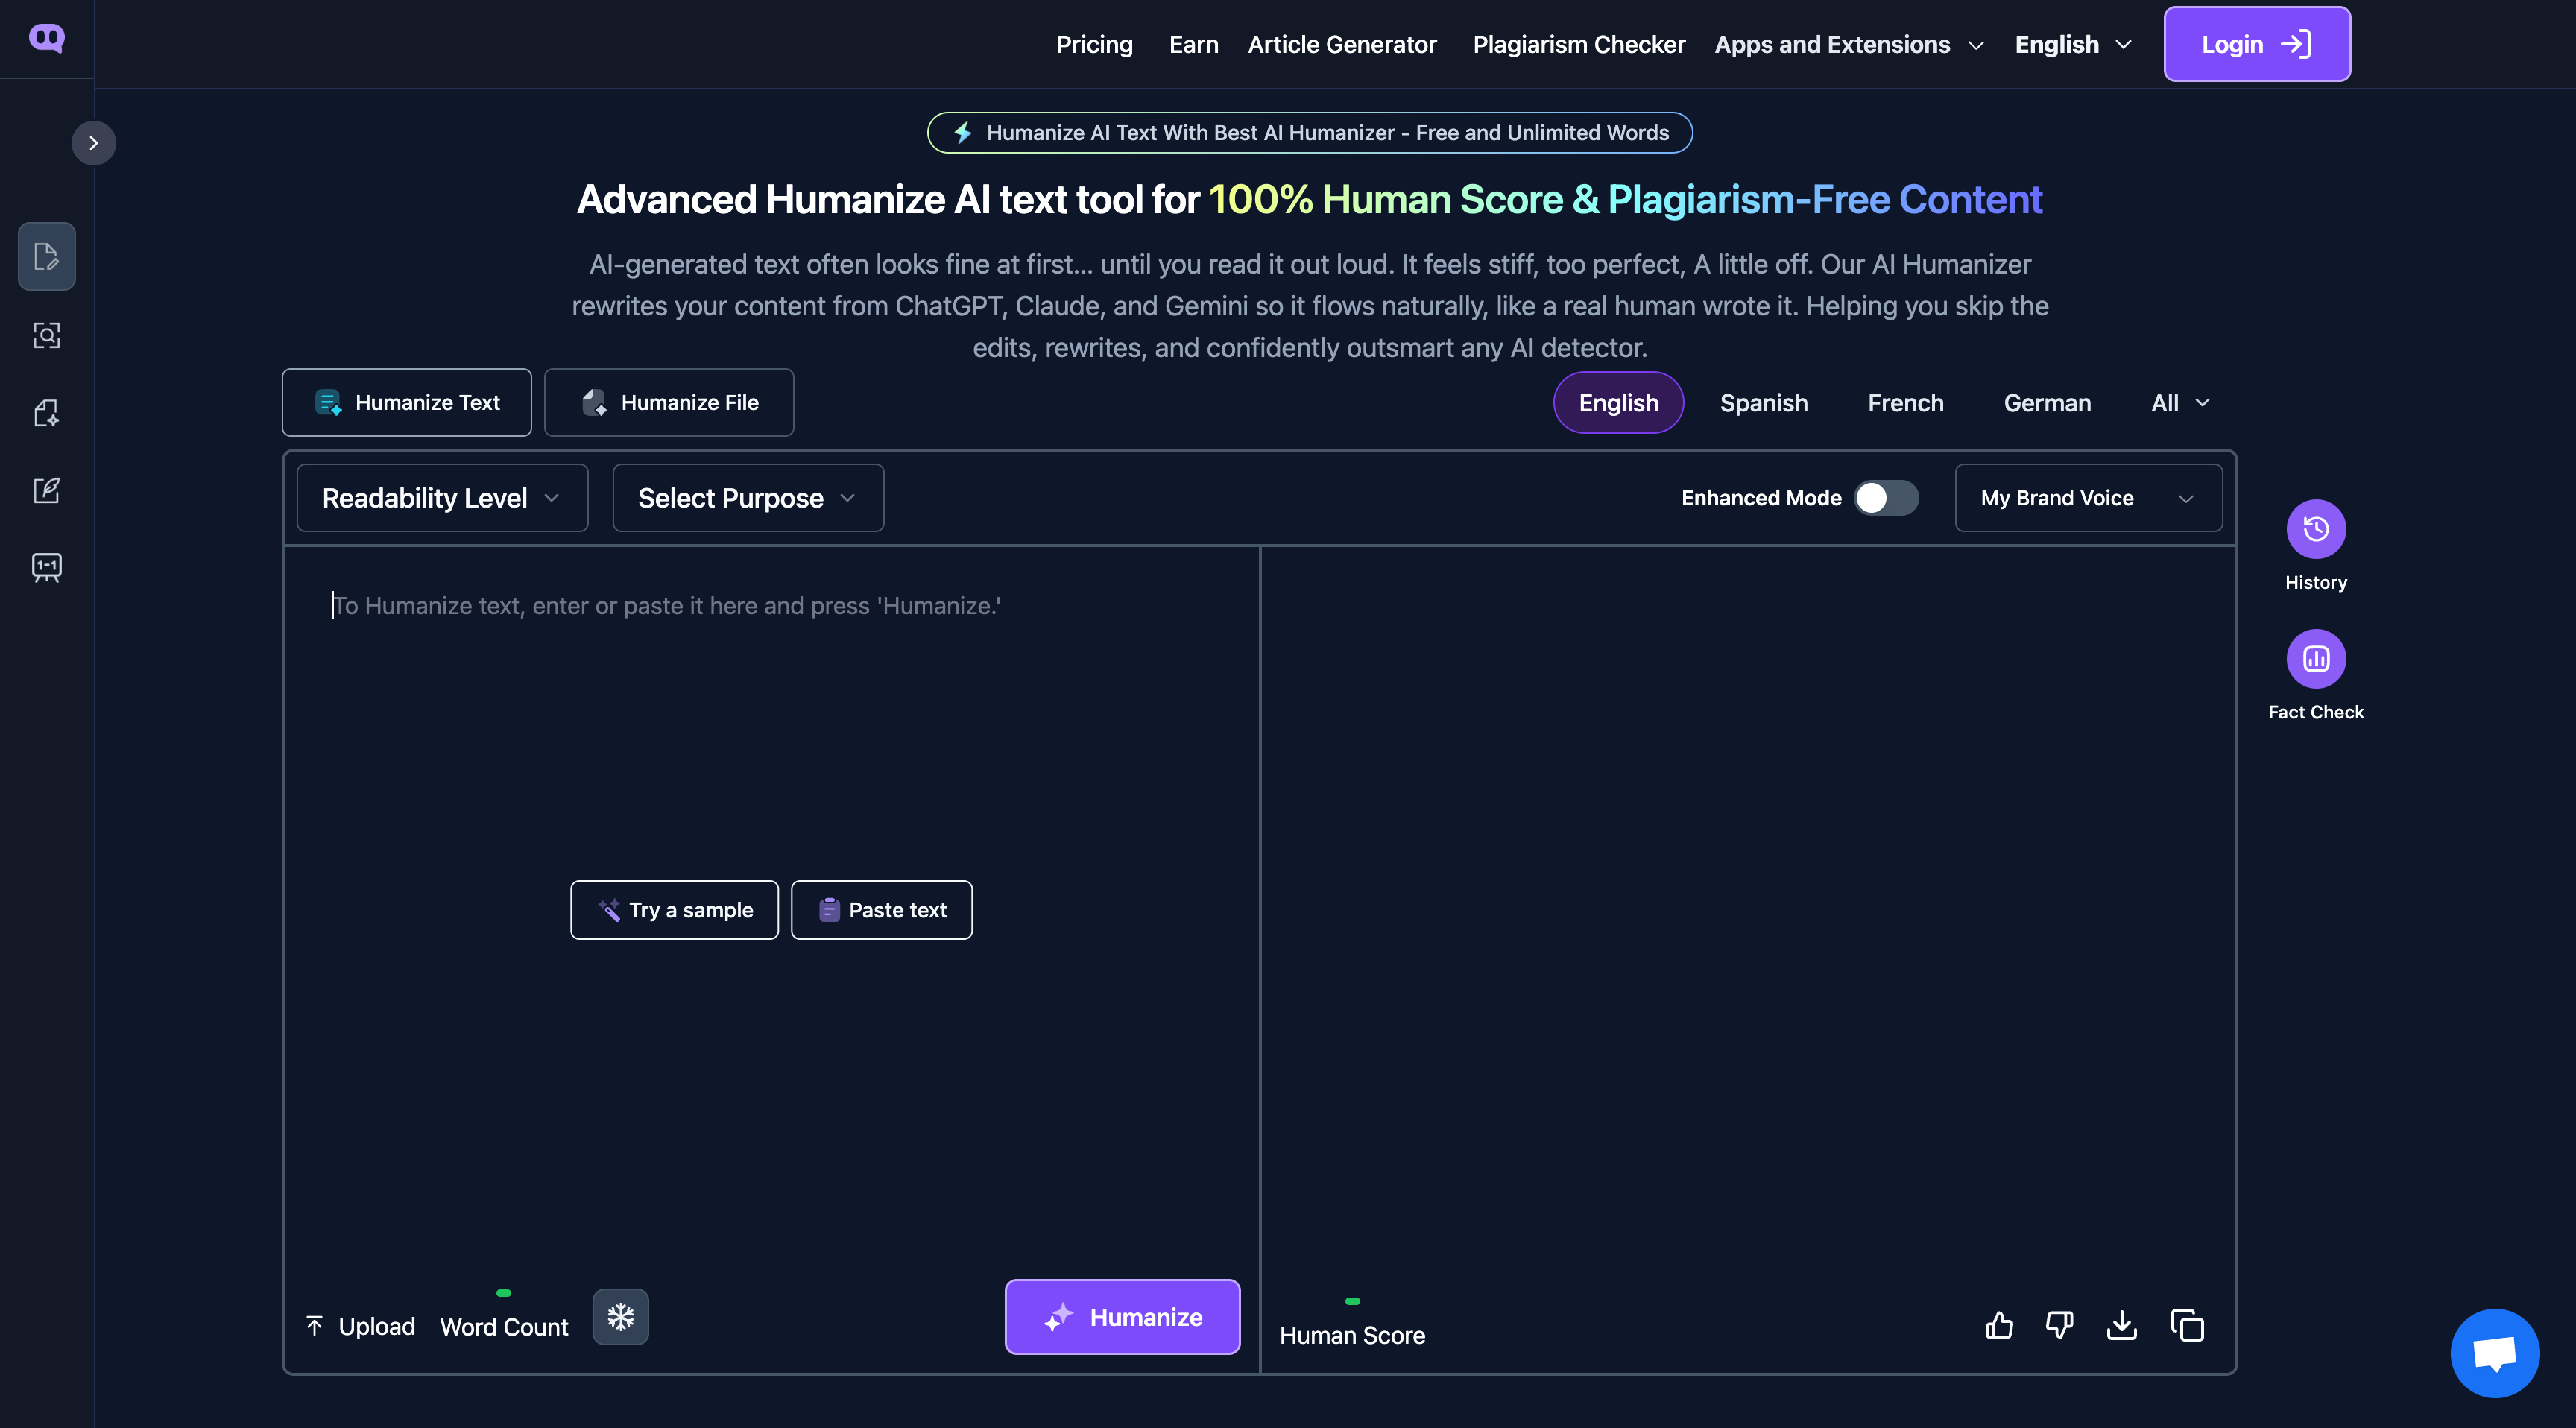Select the quill writing tool in the sidebar
Screen dimensions: 2576x1428
(47, 490)
